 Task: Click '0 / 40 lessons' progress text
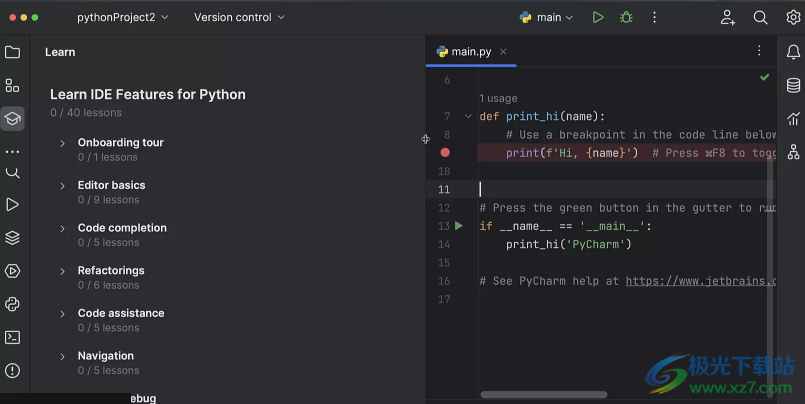pyautogui.click(x=86, y=112)
